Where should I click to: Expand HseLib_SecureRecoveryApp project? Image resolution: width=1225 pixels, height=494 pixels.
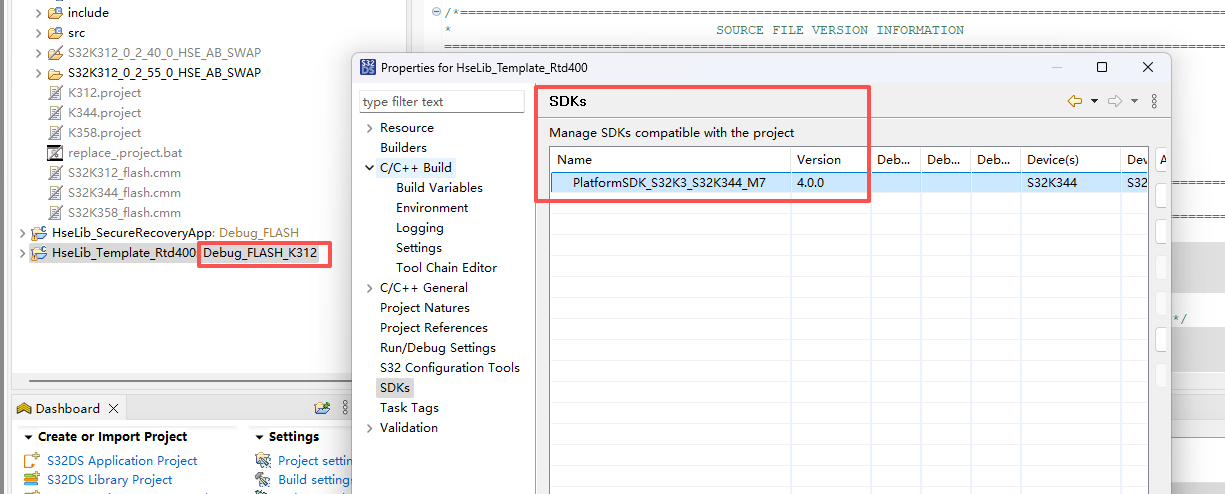coord(22,233)
